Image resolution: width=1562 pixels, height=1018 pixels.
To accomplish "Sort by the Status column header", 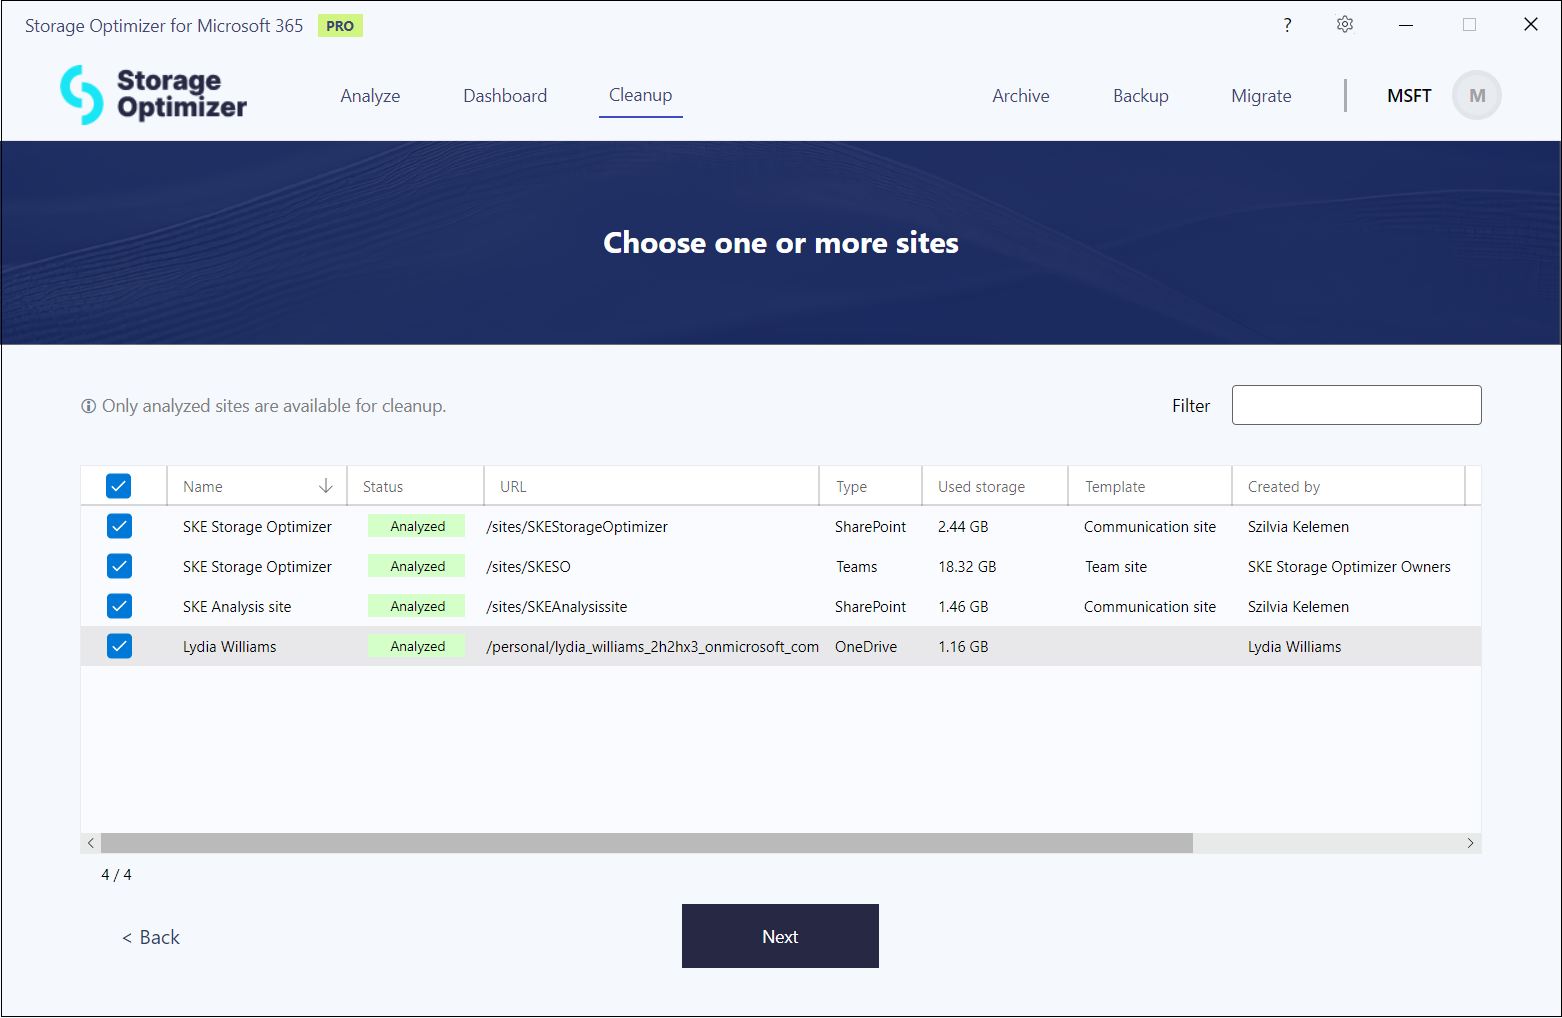I will [x=383, y=487].
